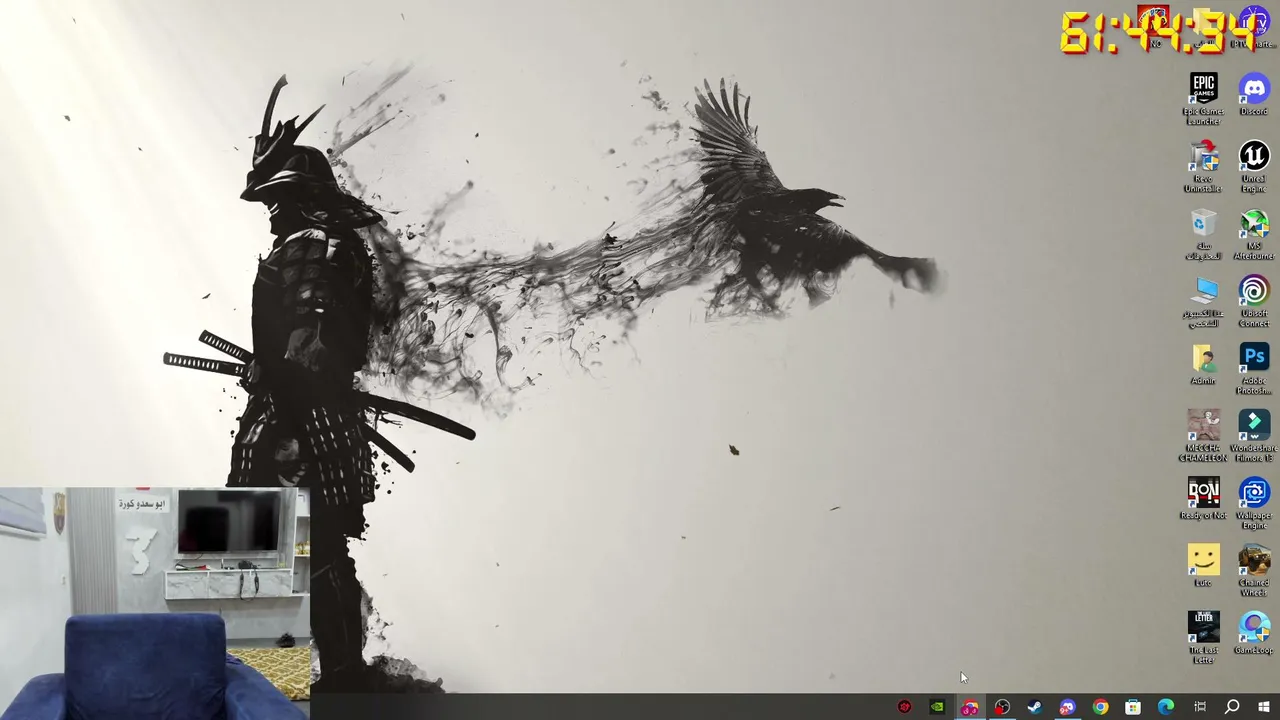The width and height of the screenshot is (1280, 720).
Task: Open the MSI Afterburner desktop shortcut
Action: (1254, 234)
